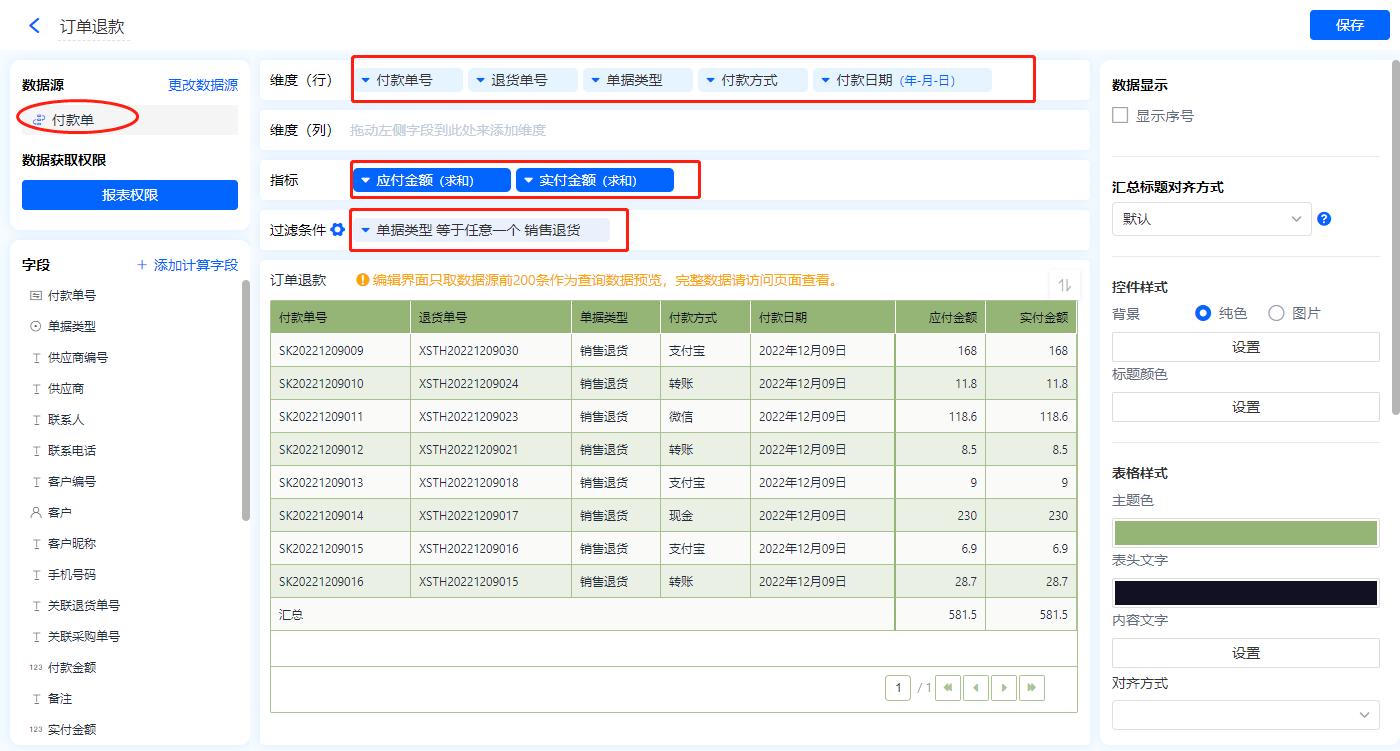This screenshot has width=1400, height=751.
Task: Click the help icon next to 默认 dropdown
Action: coord(1324,219)
